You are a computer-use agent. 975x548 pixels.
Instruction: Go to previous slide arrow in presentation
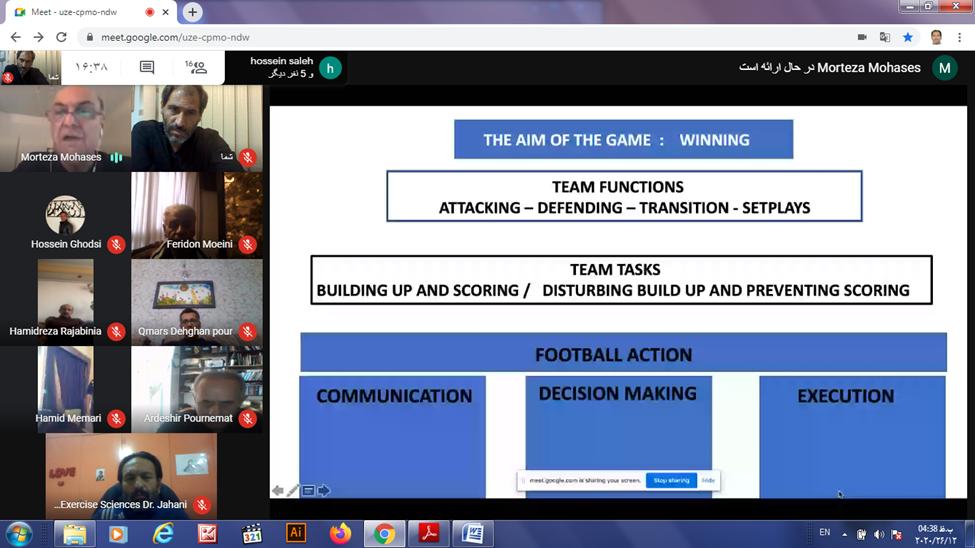[277, 491]
